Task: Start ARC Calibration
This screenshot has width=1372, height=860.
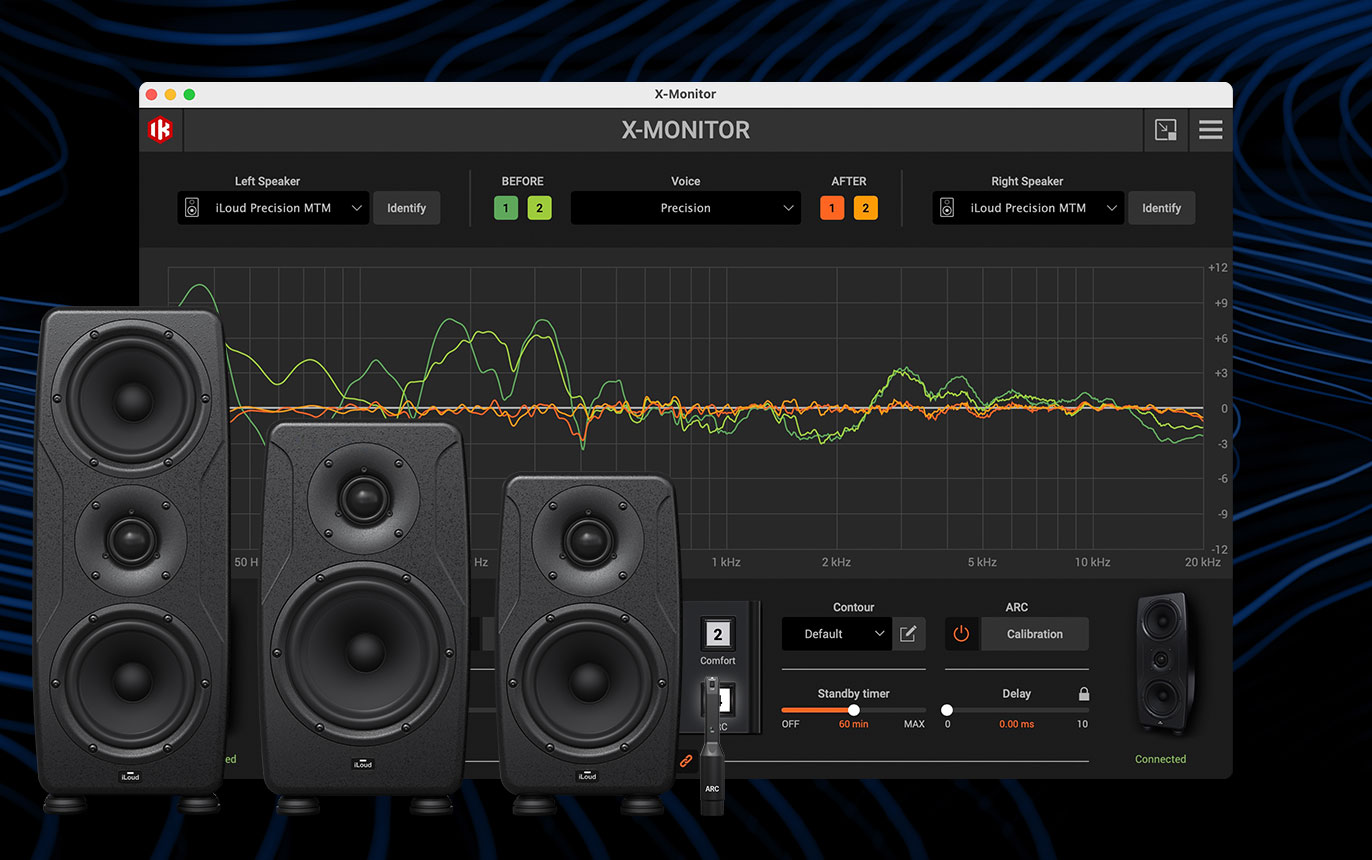Action: pos(1034,634)
